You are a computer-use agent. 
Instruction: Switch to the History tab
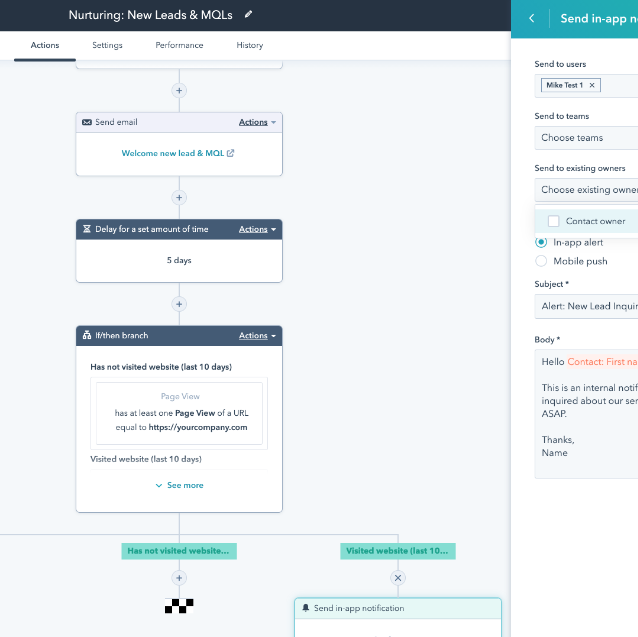tap(250, 45)
